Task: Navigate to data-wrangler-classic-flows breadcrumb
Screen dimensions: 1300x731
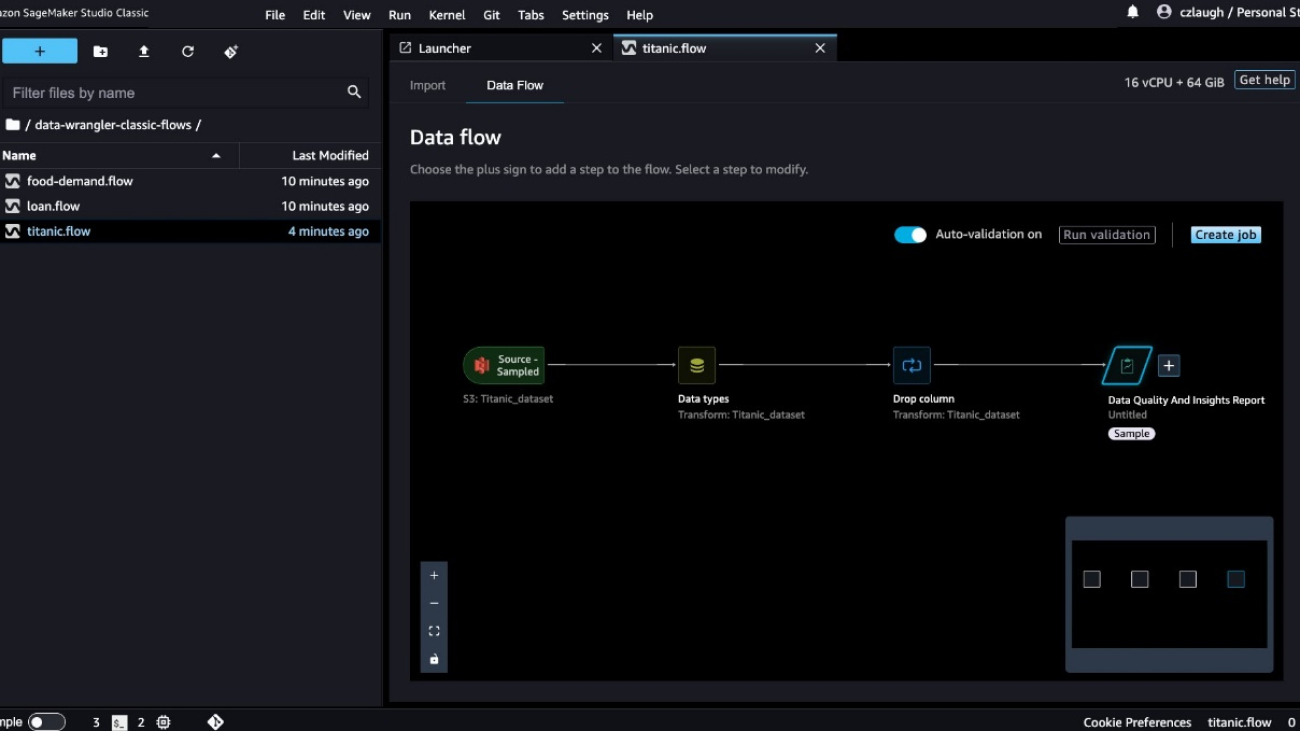Action: point(113,125)
